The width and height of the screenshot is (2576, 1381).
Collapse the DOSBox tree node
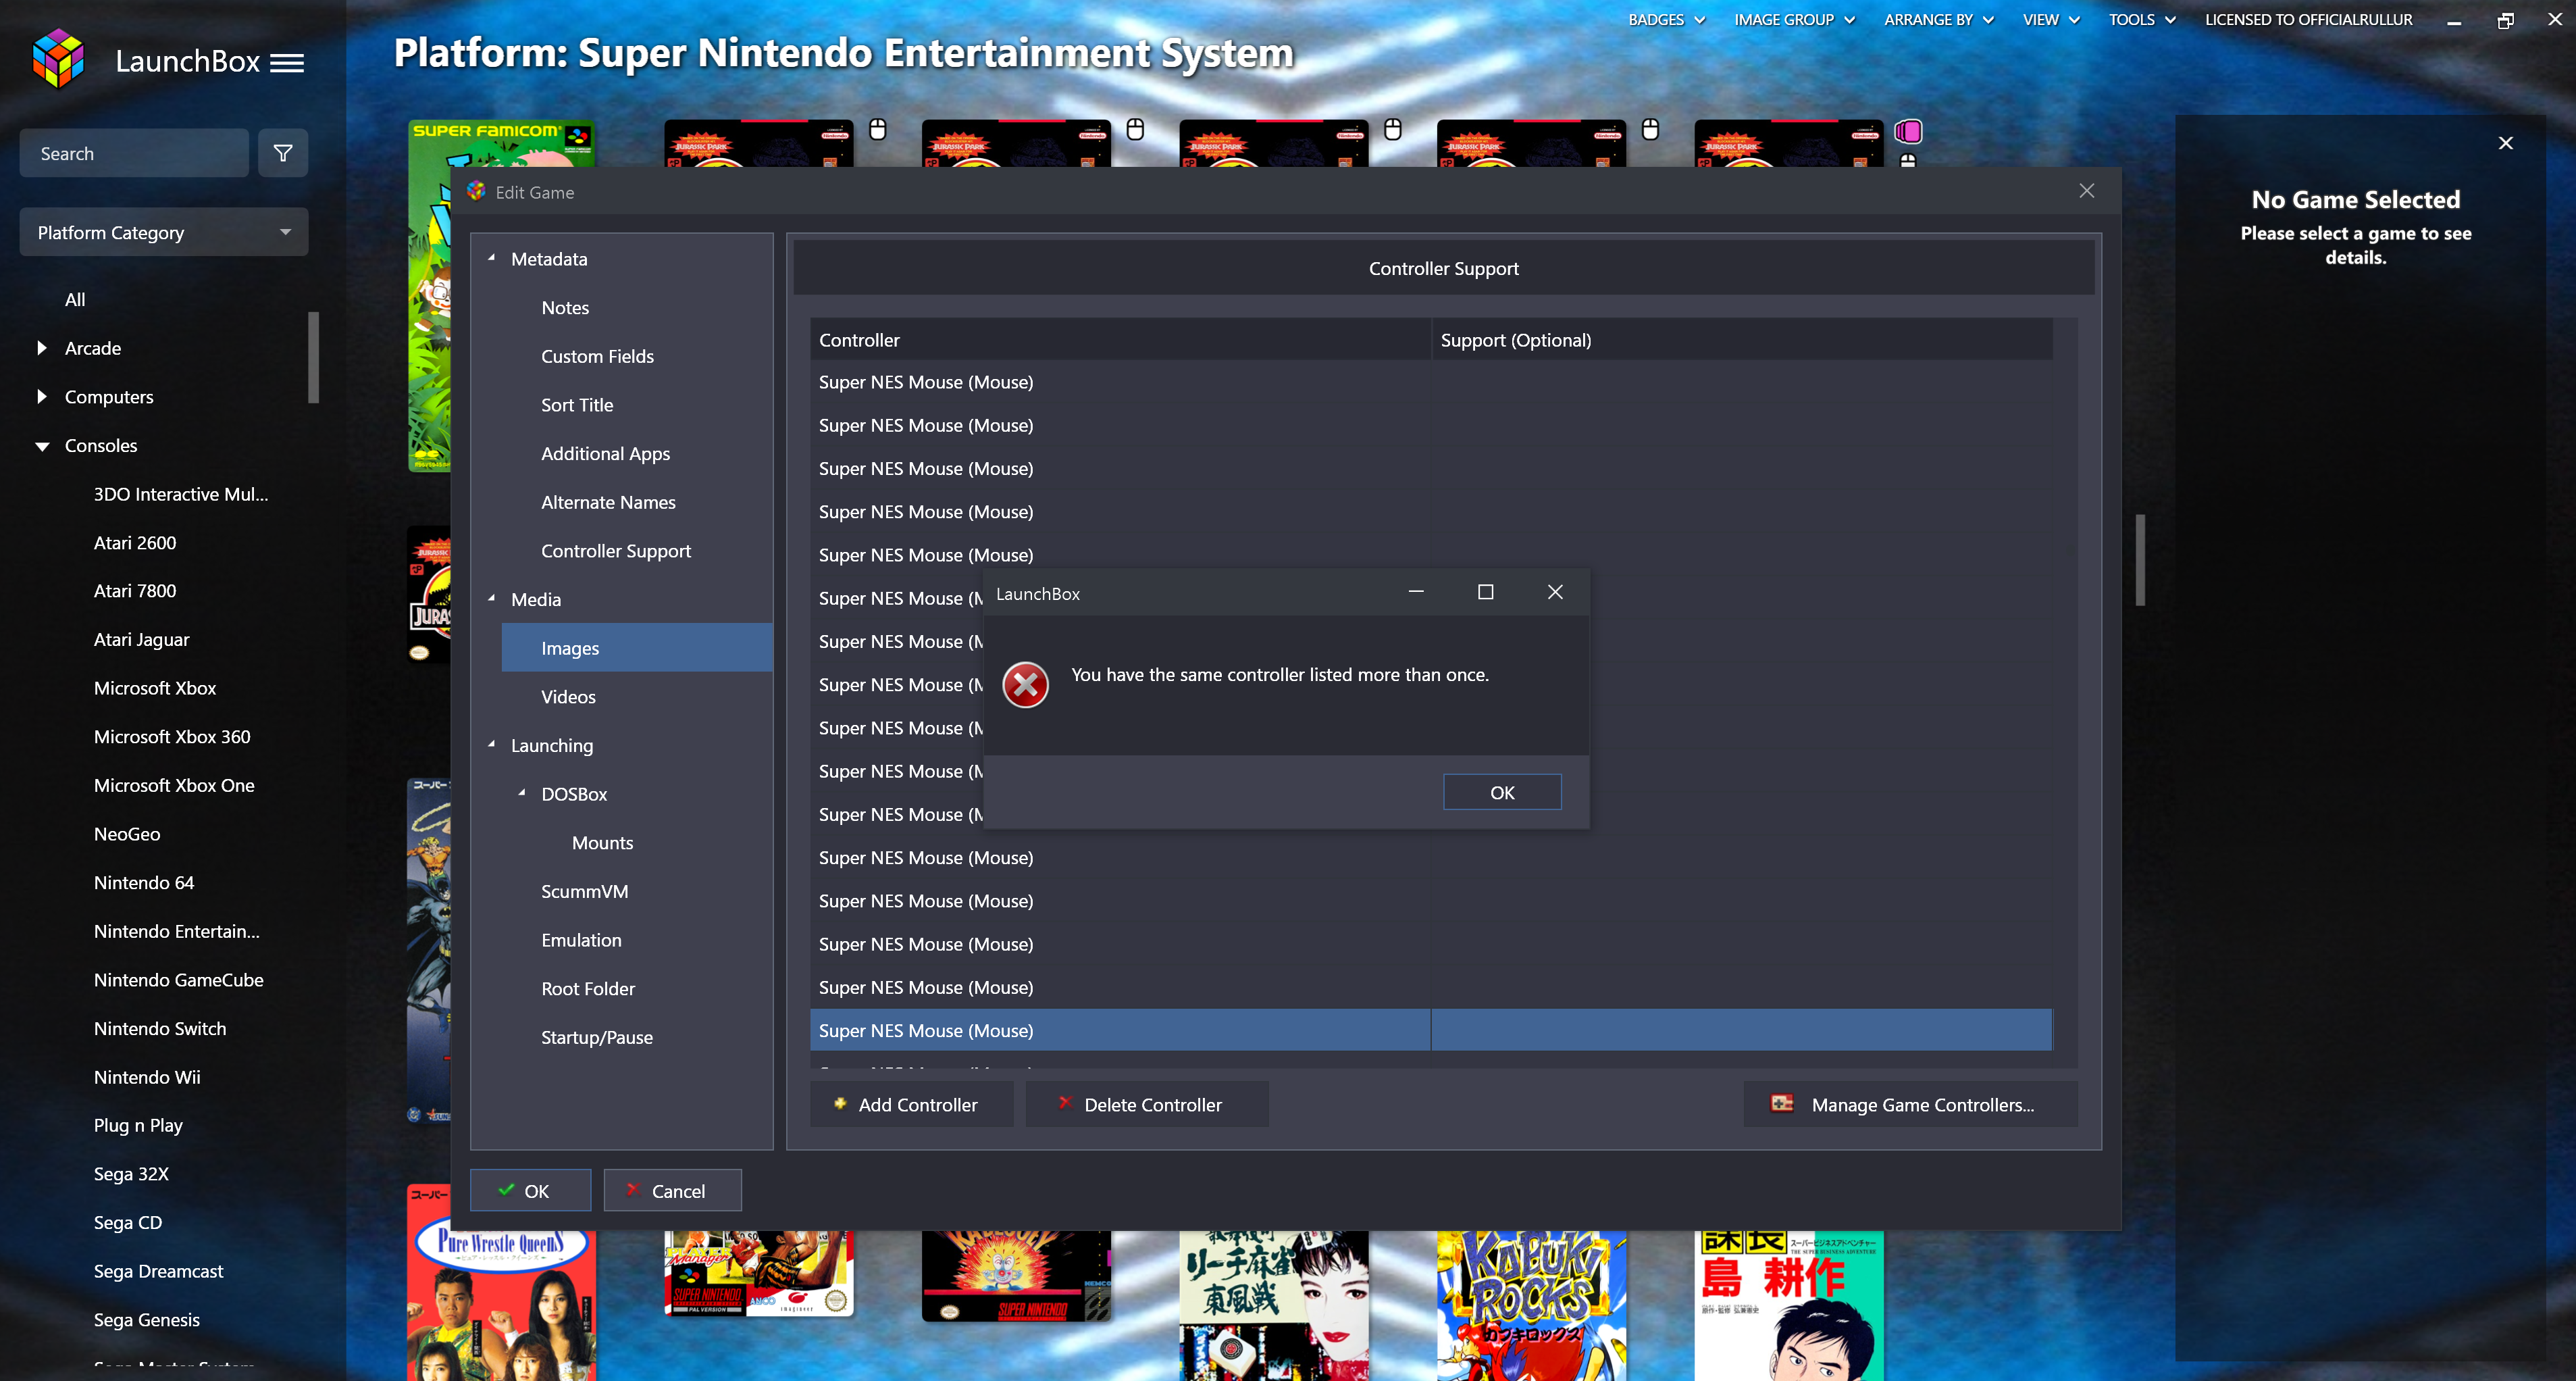click(521, 793)
